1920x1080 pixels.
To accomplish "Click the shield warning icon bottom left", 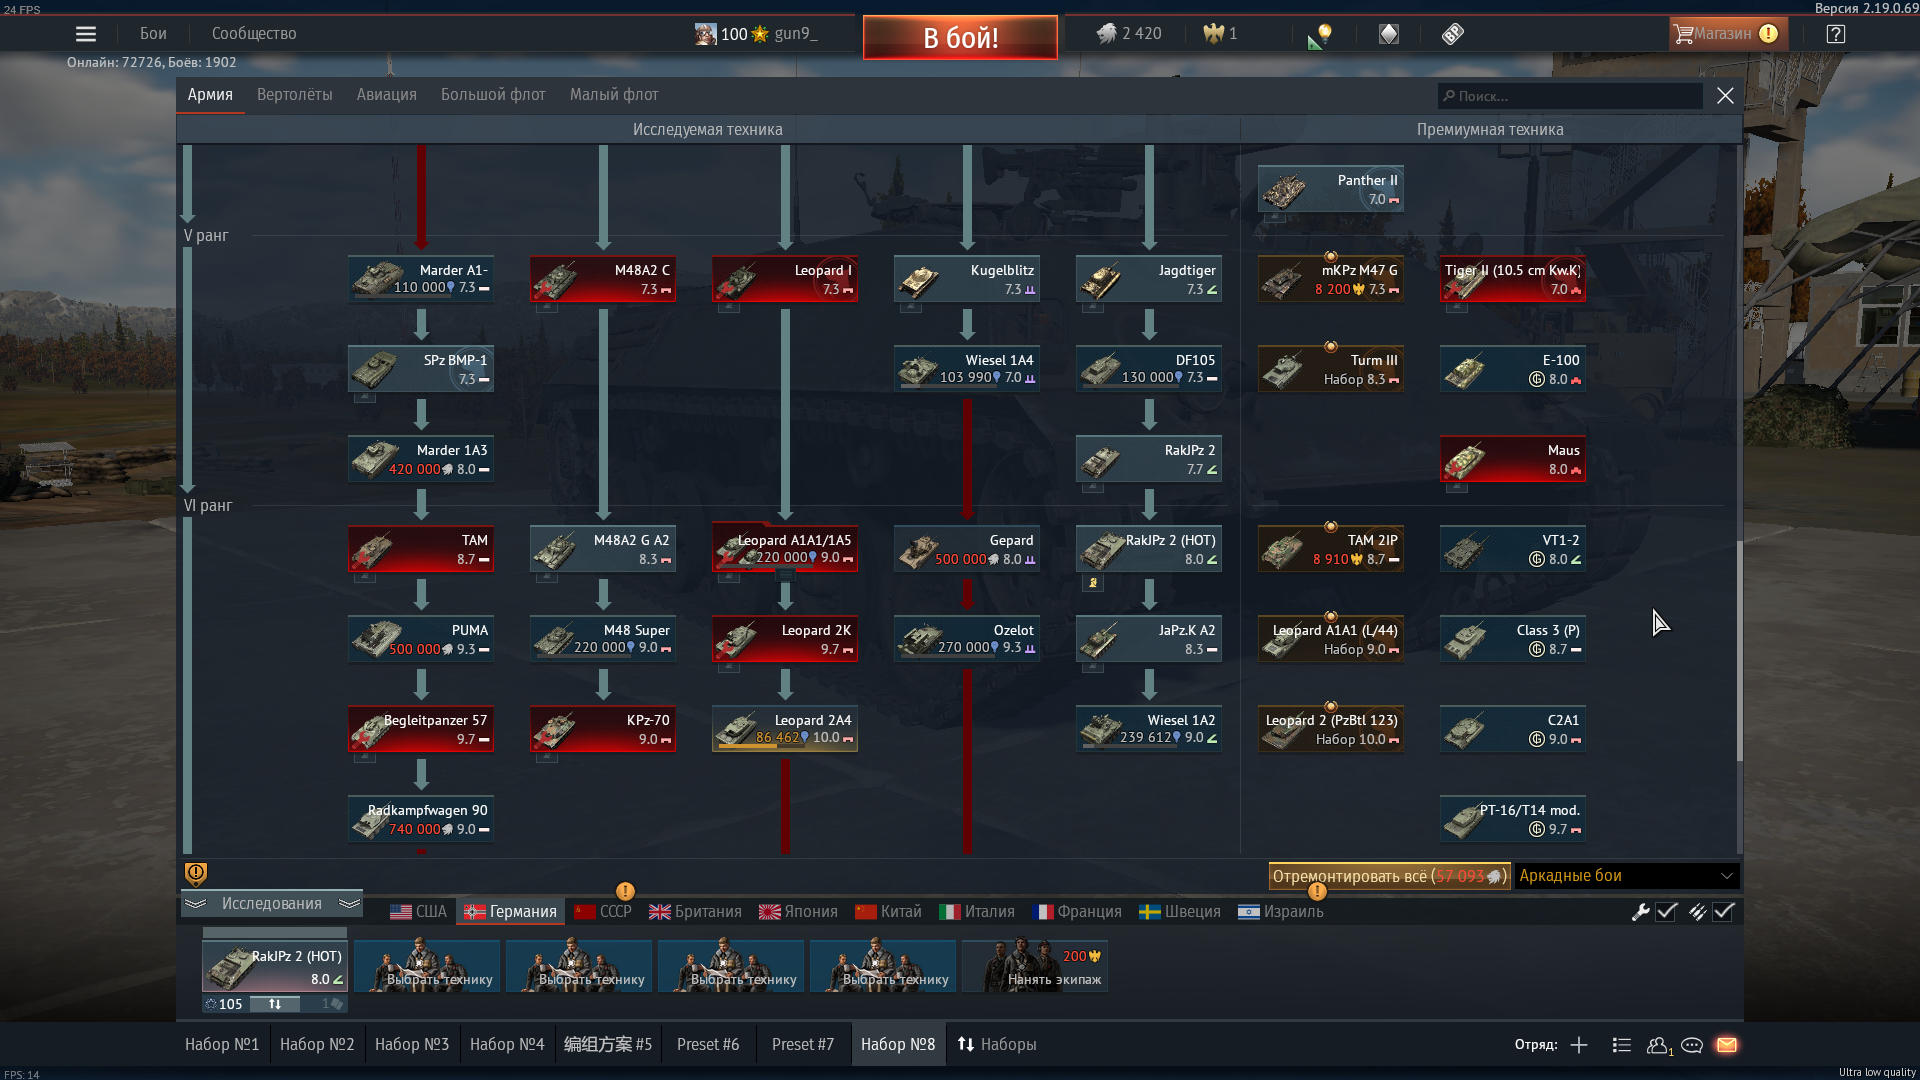I will [196, 875].
